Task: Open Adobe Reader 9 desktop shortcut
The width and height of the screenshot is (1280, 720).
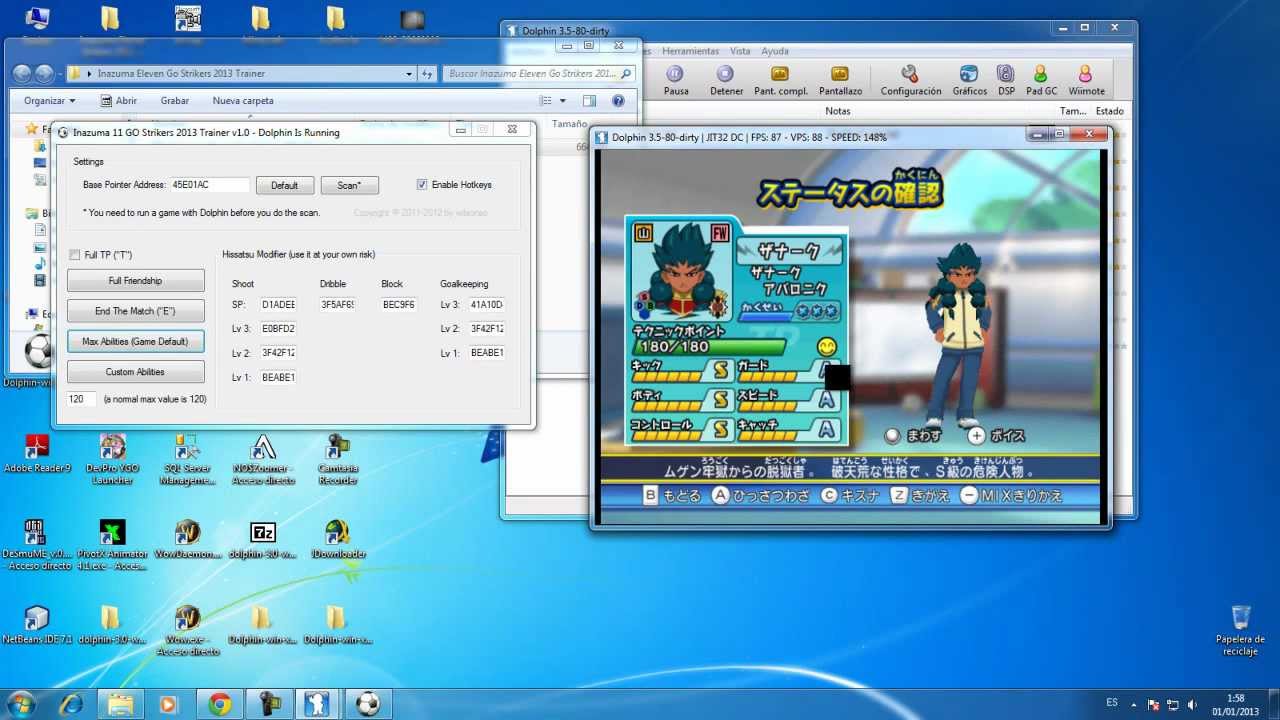Action: [37, 453]
